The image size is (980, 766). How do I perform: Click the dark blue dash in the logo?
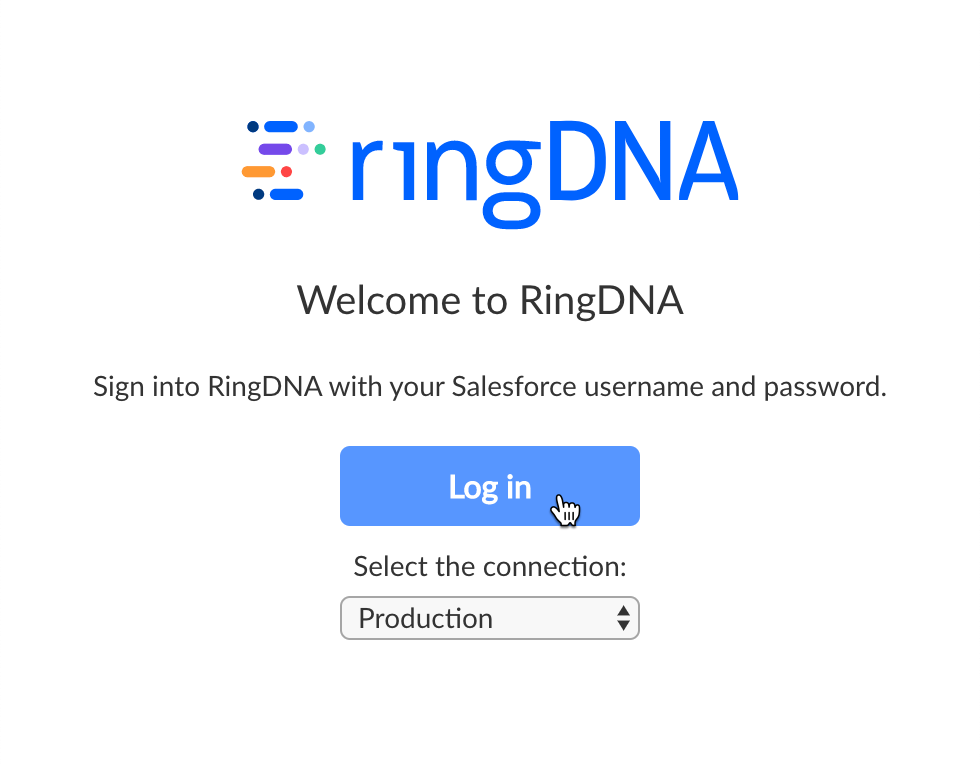tap(253, 126)
